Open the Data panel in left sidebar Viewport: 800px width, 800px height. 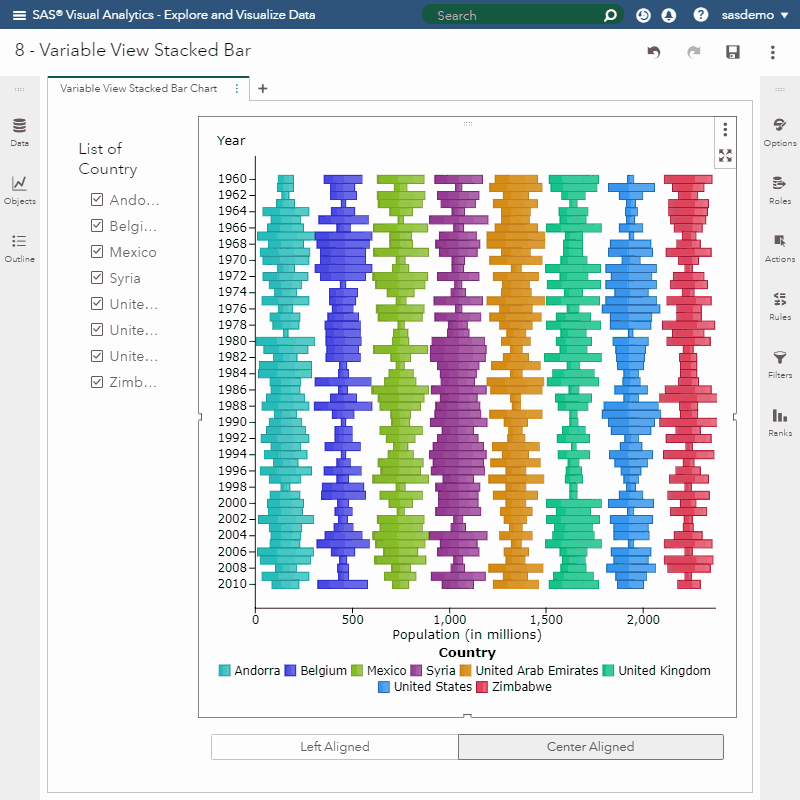pyautogui.click(x=19, y=131)
